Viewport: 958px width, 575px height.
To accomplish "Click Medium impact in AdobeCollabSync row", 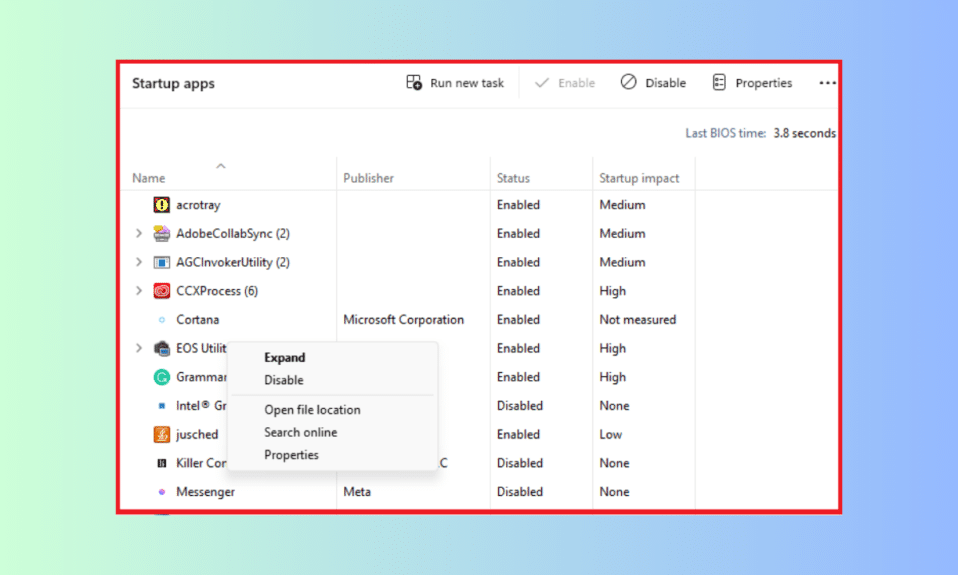I will pos(622,233).
